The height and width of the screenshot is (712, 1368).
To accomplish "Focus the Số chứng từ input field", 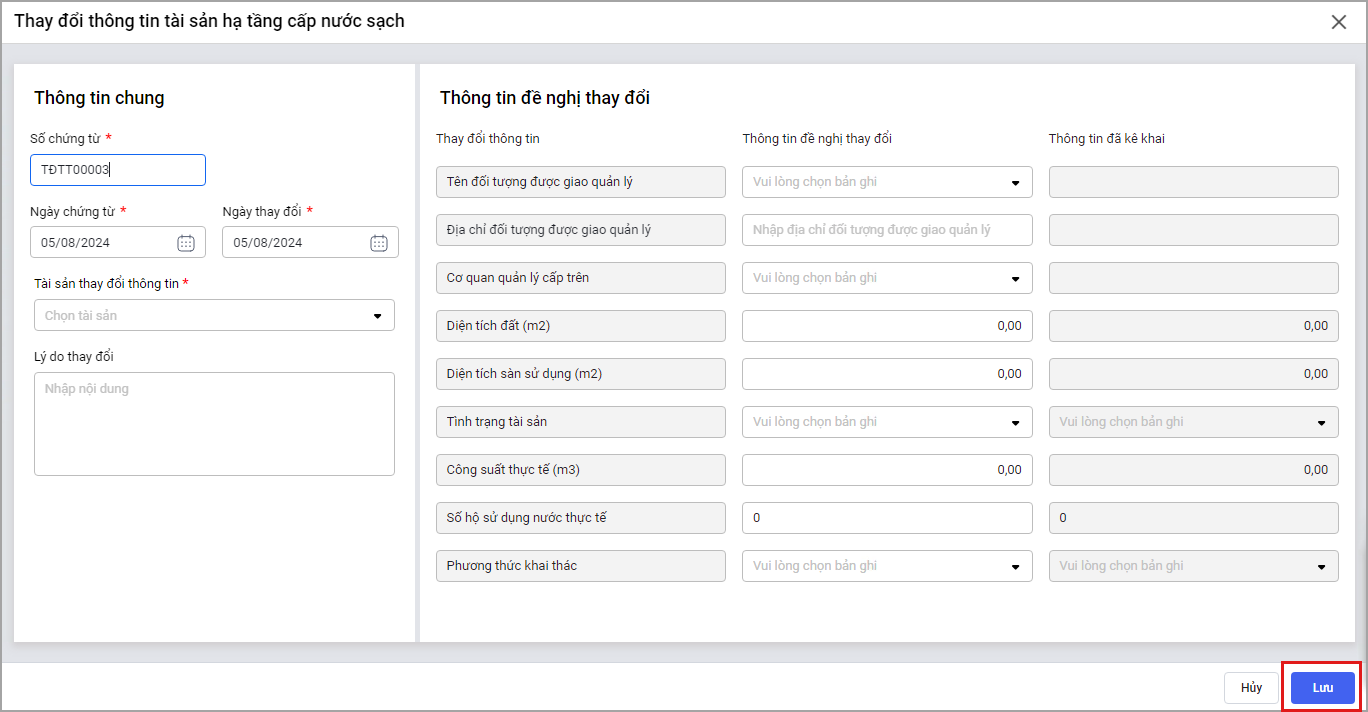I will tap(118, 170).
